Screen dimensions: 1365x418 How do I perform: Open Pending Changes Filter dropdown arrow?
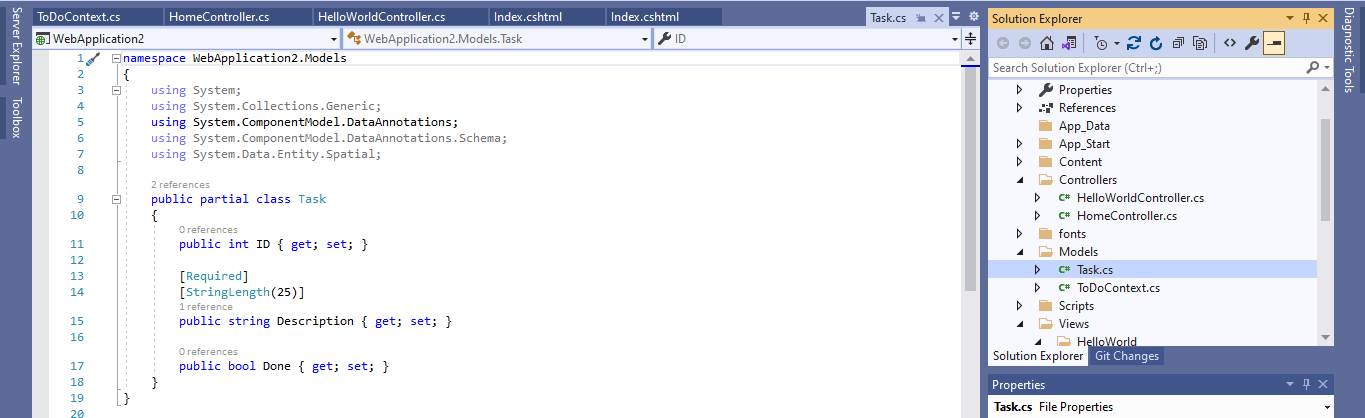1116,43
